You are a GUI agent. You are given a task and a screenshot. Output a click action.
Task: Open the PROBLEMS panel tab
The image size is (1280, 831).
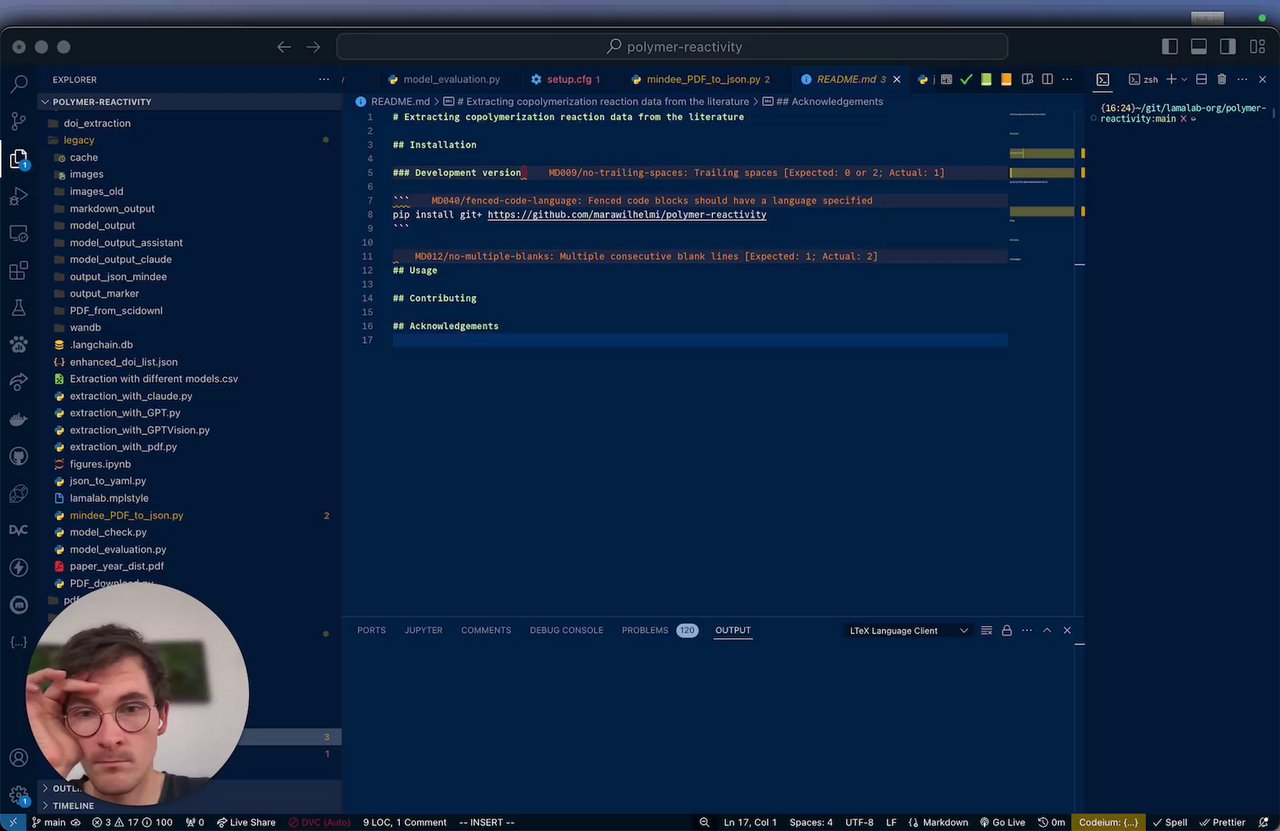[x=659, y=630]
